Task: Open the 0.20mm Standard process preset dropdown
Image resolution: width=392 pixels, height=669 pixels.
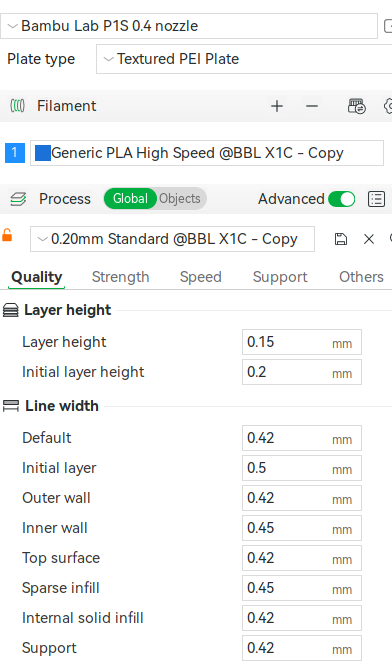Action: point(172,239)
